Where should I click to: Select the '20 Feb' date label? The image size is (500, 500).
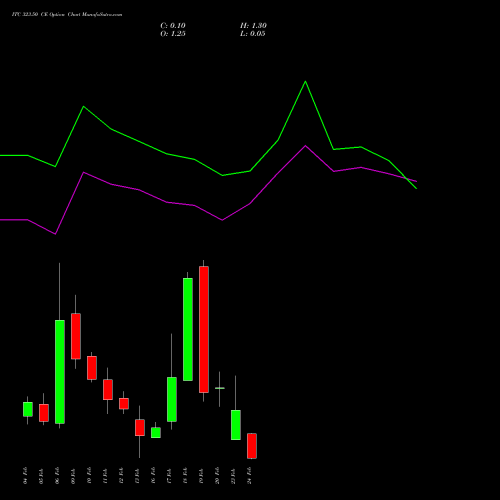(x=218, y=475)
